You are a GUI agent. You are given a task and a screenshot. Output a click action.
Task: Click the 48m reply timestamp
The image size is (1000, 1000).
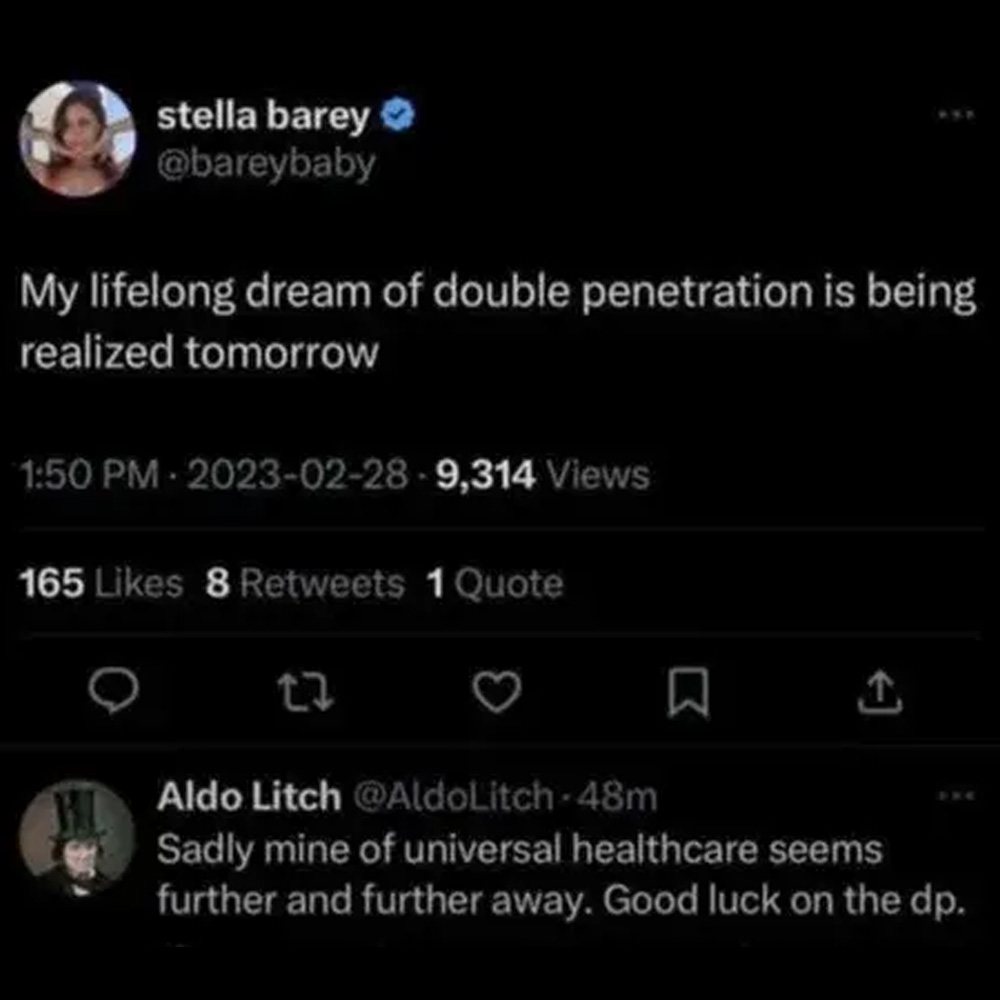point(616,797)
